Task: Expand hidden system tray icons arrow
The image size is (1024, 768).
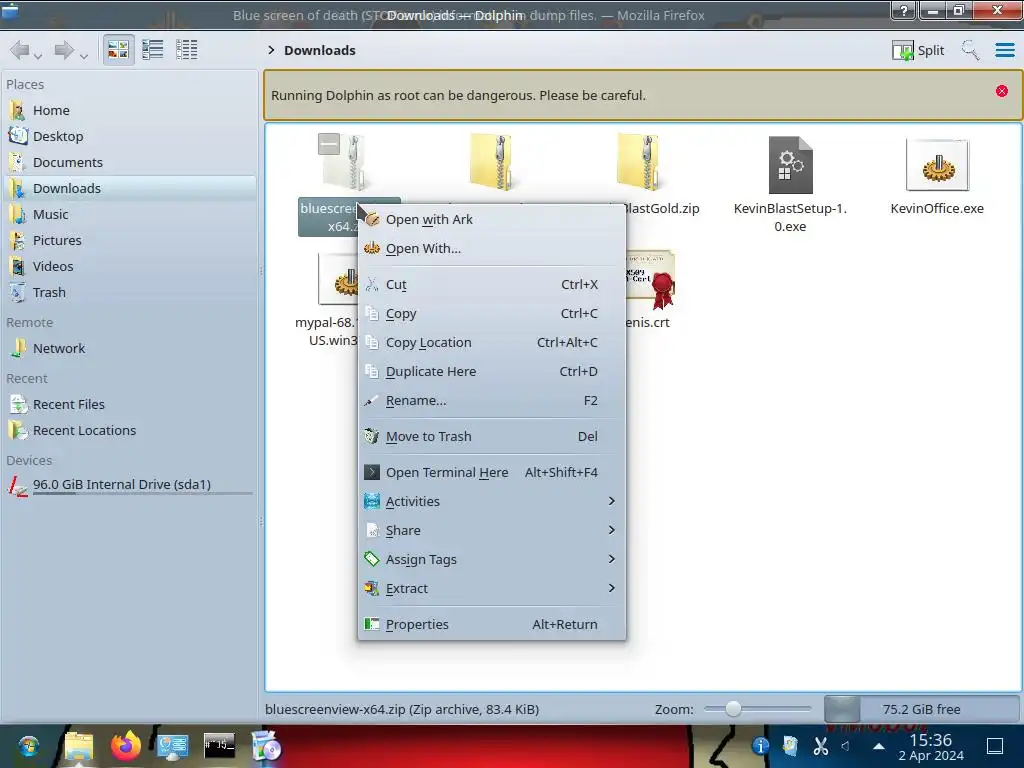Action: 879,746
